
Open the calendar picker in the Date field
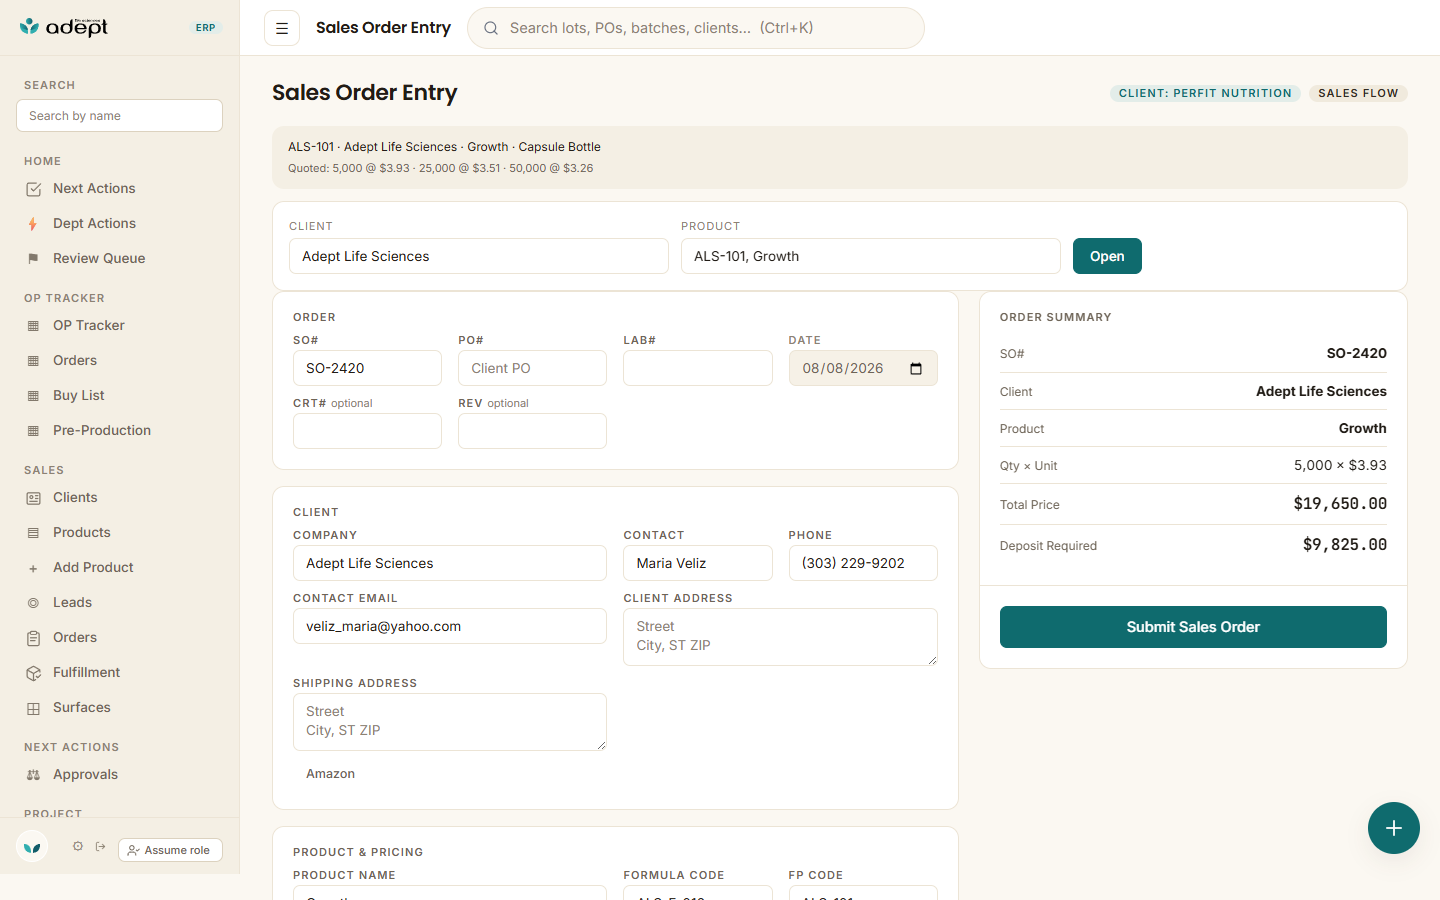tap(916, 369)
